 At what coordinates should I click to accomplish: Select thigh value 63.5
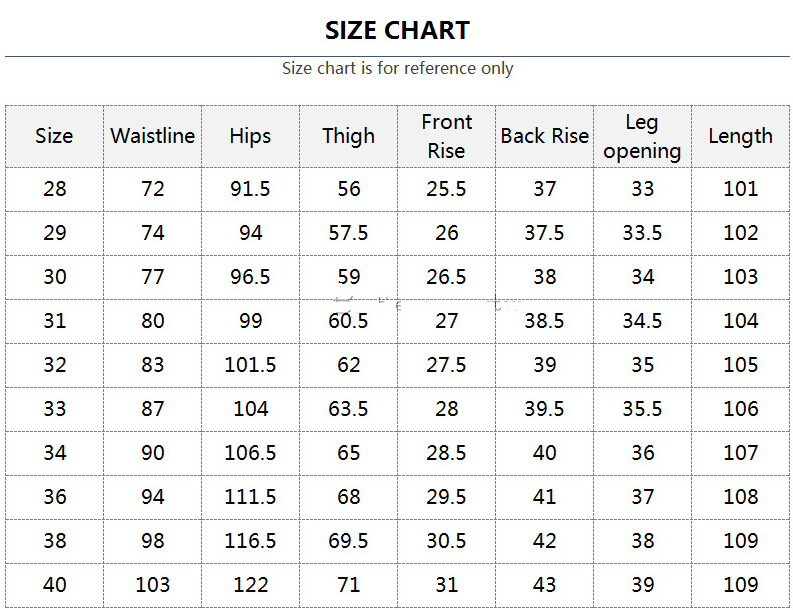[348, 409]
